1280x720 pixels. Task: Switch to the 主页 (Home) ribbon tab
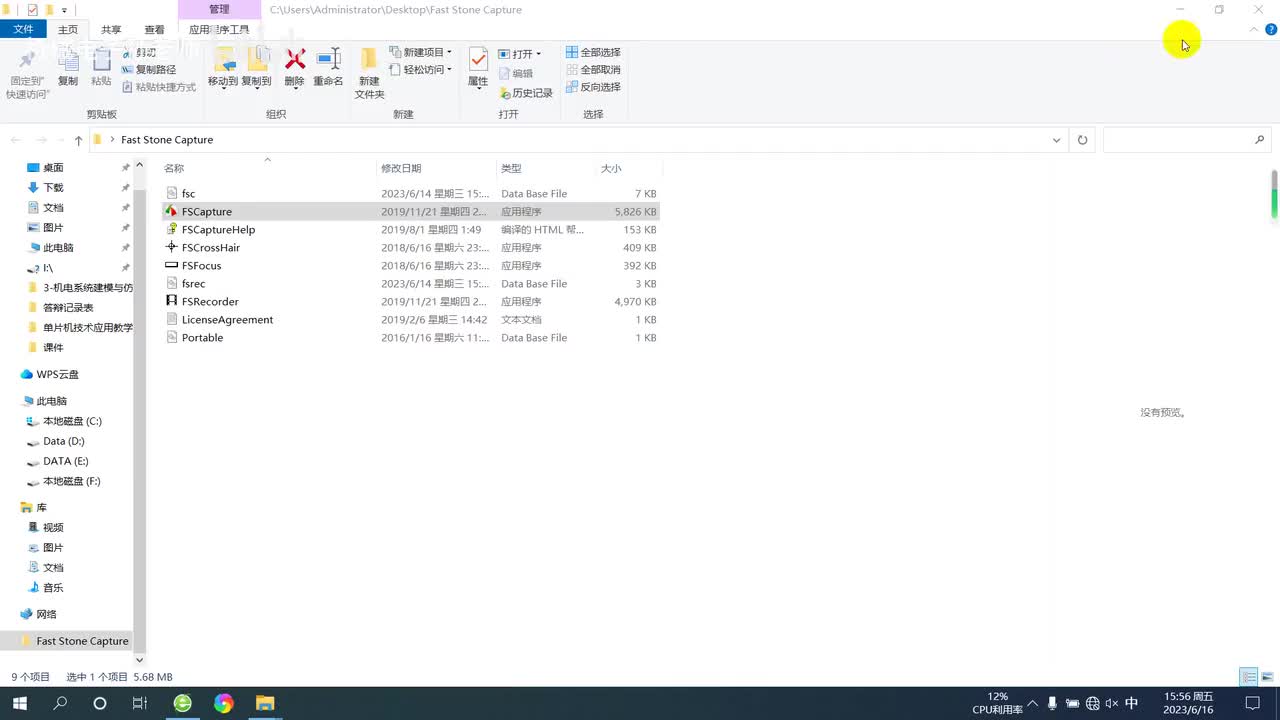pos(68,30)
